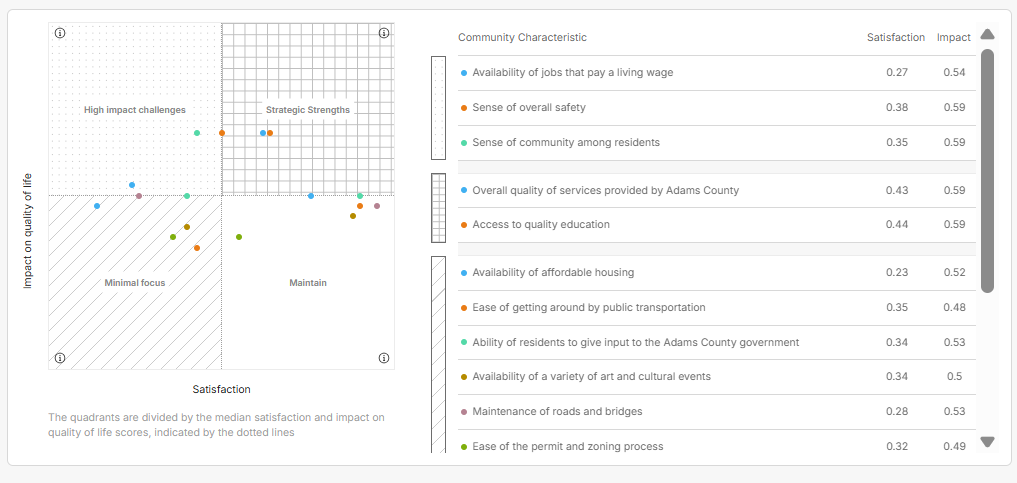Select the diagonal-hatched quadrant legend box
The image size is (1017, 483).
[438, 355]
